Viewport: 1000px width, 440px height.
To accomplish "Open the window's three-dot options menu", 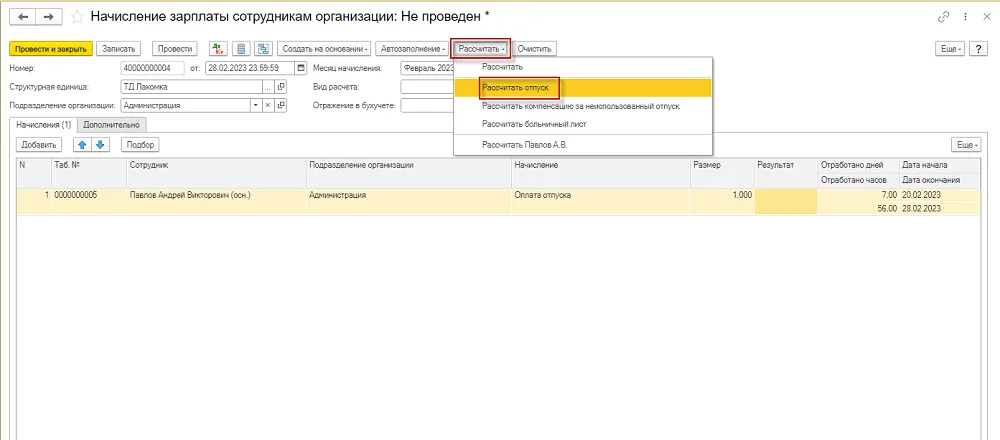I will pos(964,17).
